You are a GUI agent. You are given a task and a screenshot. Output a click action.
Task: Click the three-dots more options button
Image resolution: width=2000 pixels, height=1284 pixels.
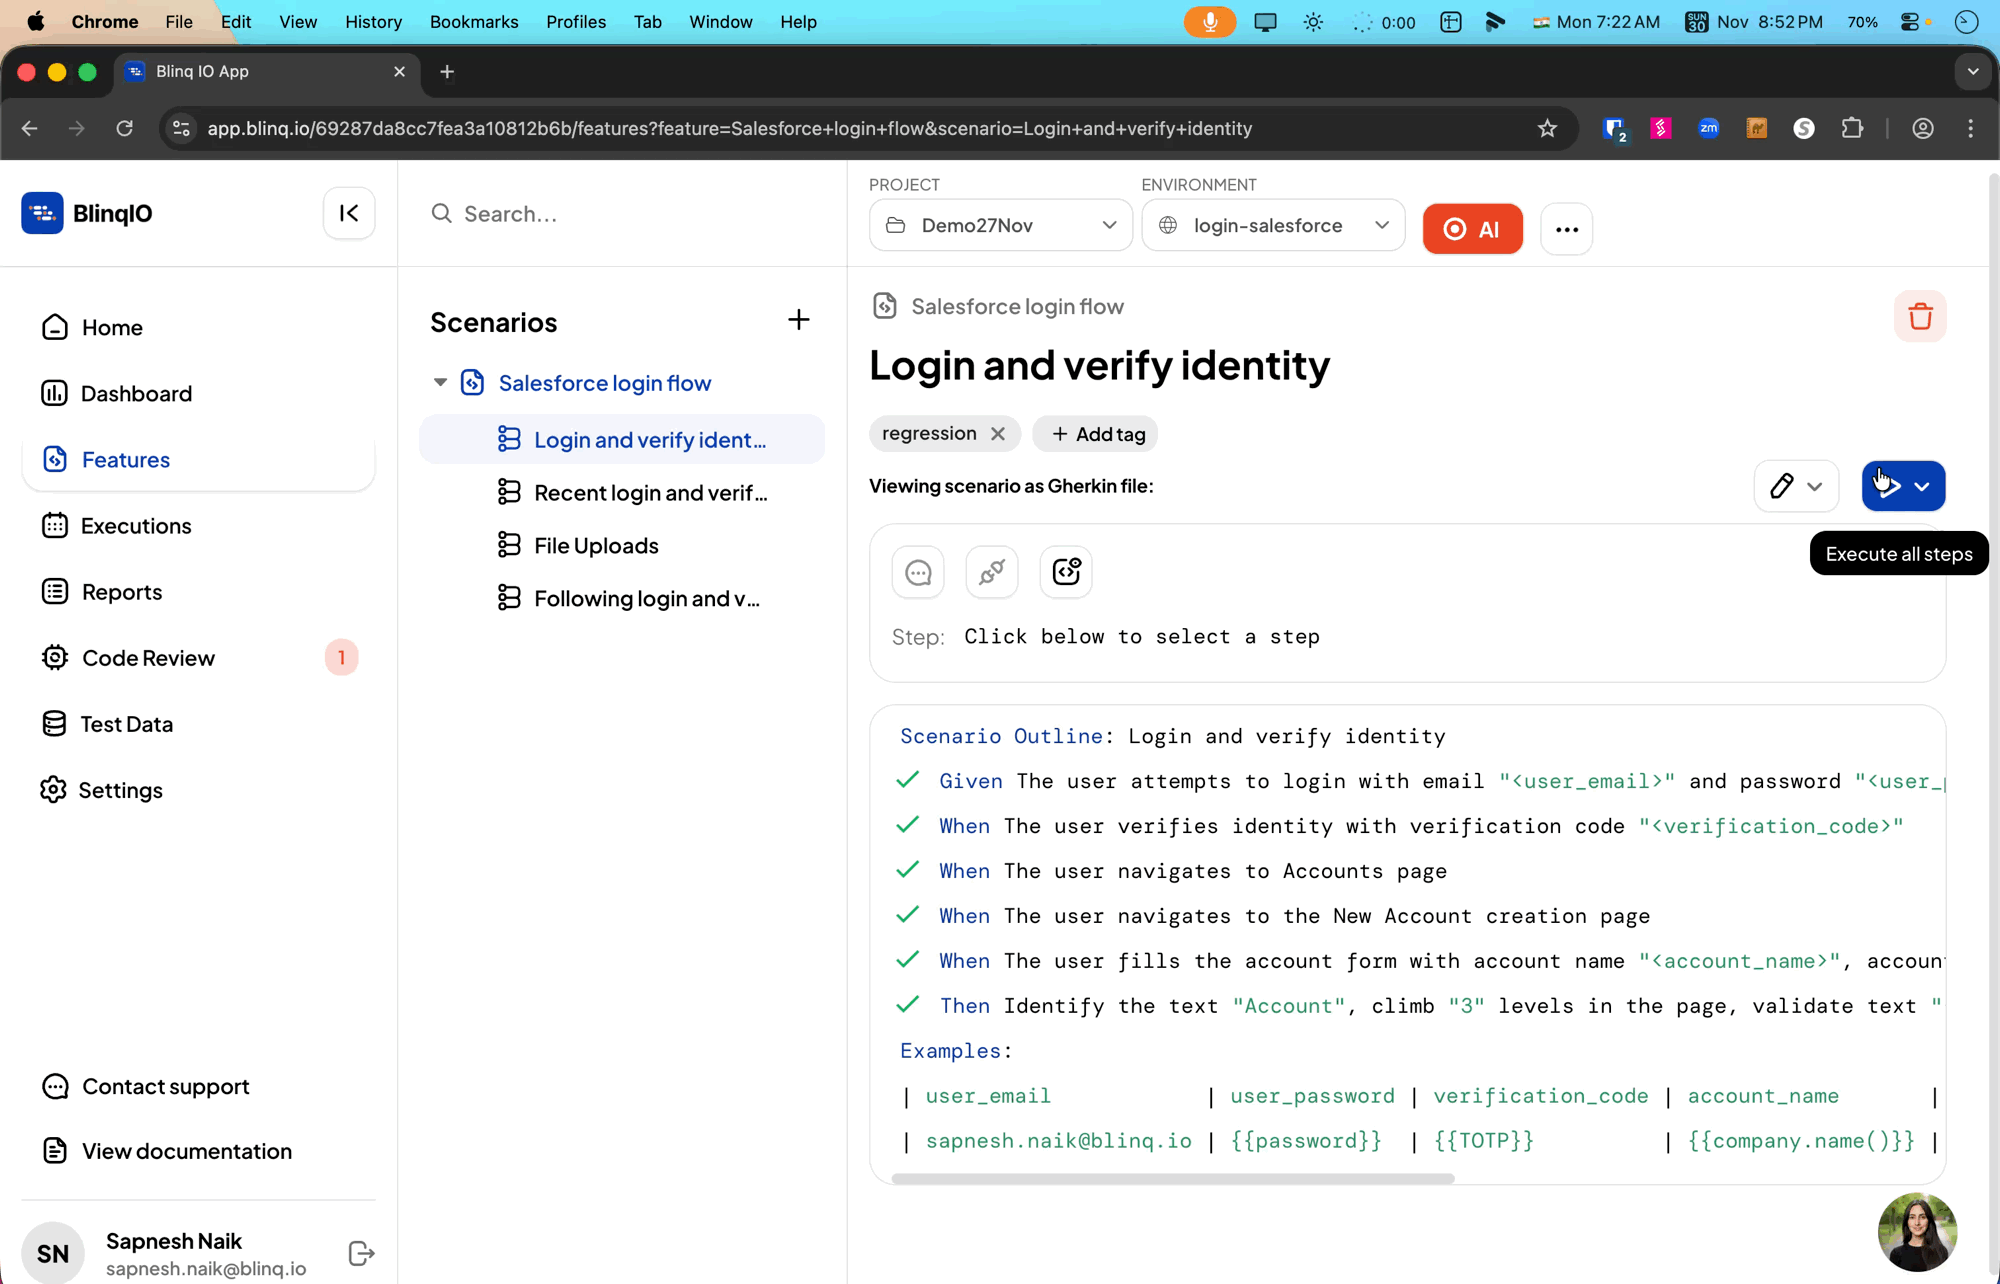1566,229
